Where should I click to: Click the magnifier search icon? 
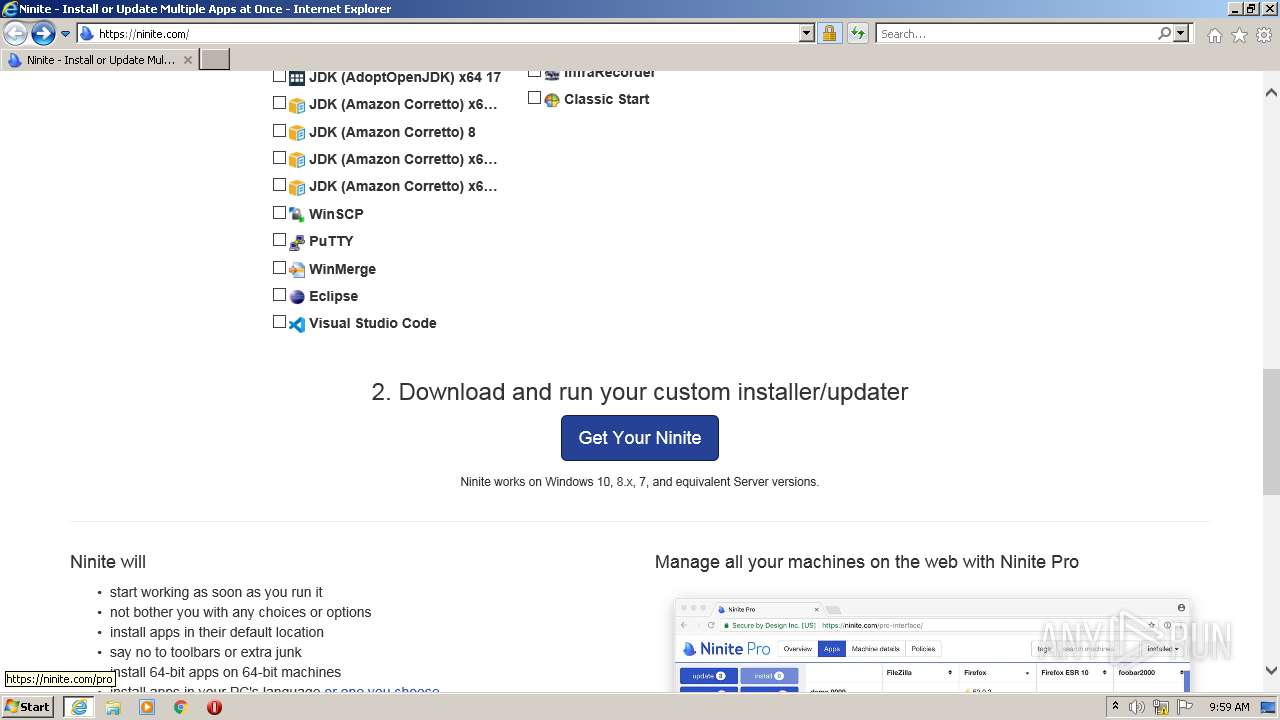coord(1164,33)
